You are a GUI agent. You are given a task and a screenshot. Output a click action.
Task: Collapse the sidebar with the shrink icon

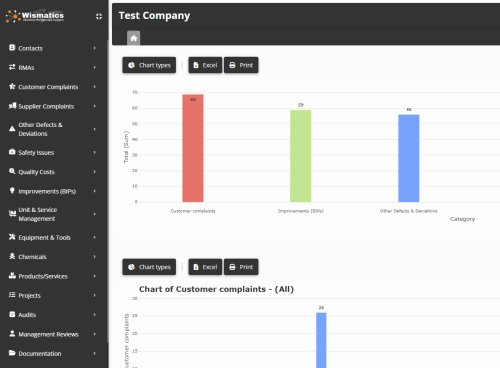pyautogui.click(x=99, y=16)
